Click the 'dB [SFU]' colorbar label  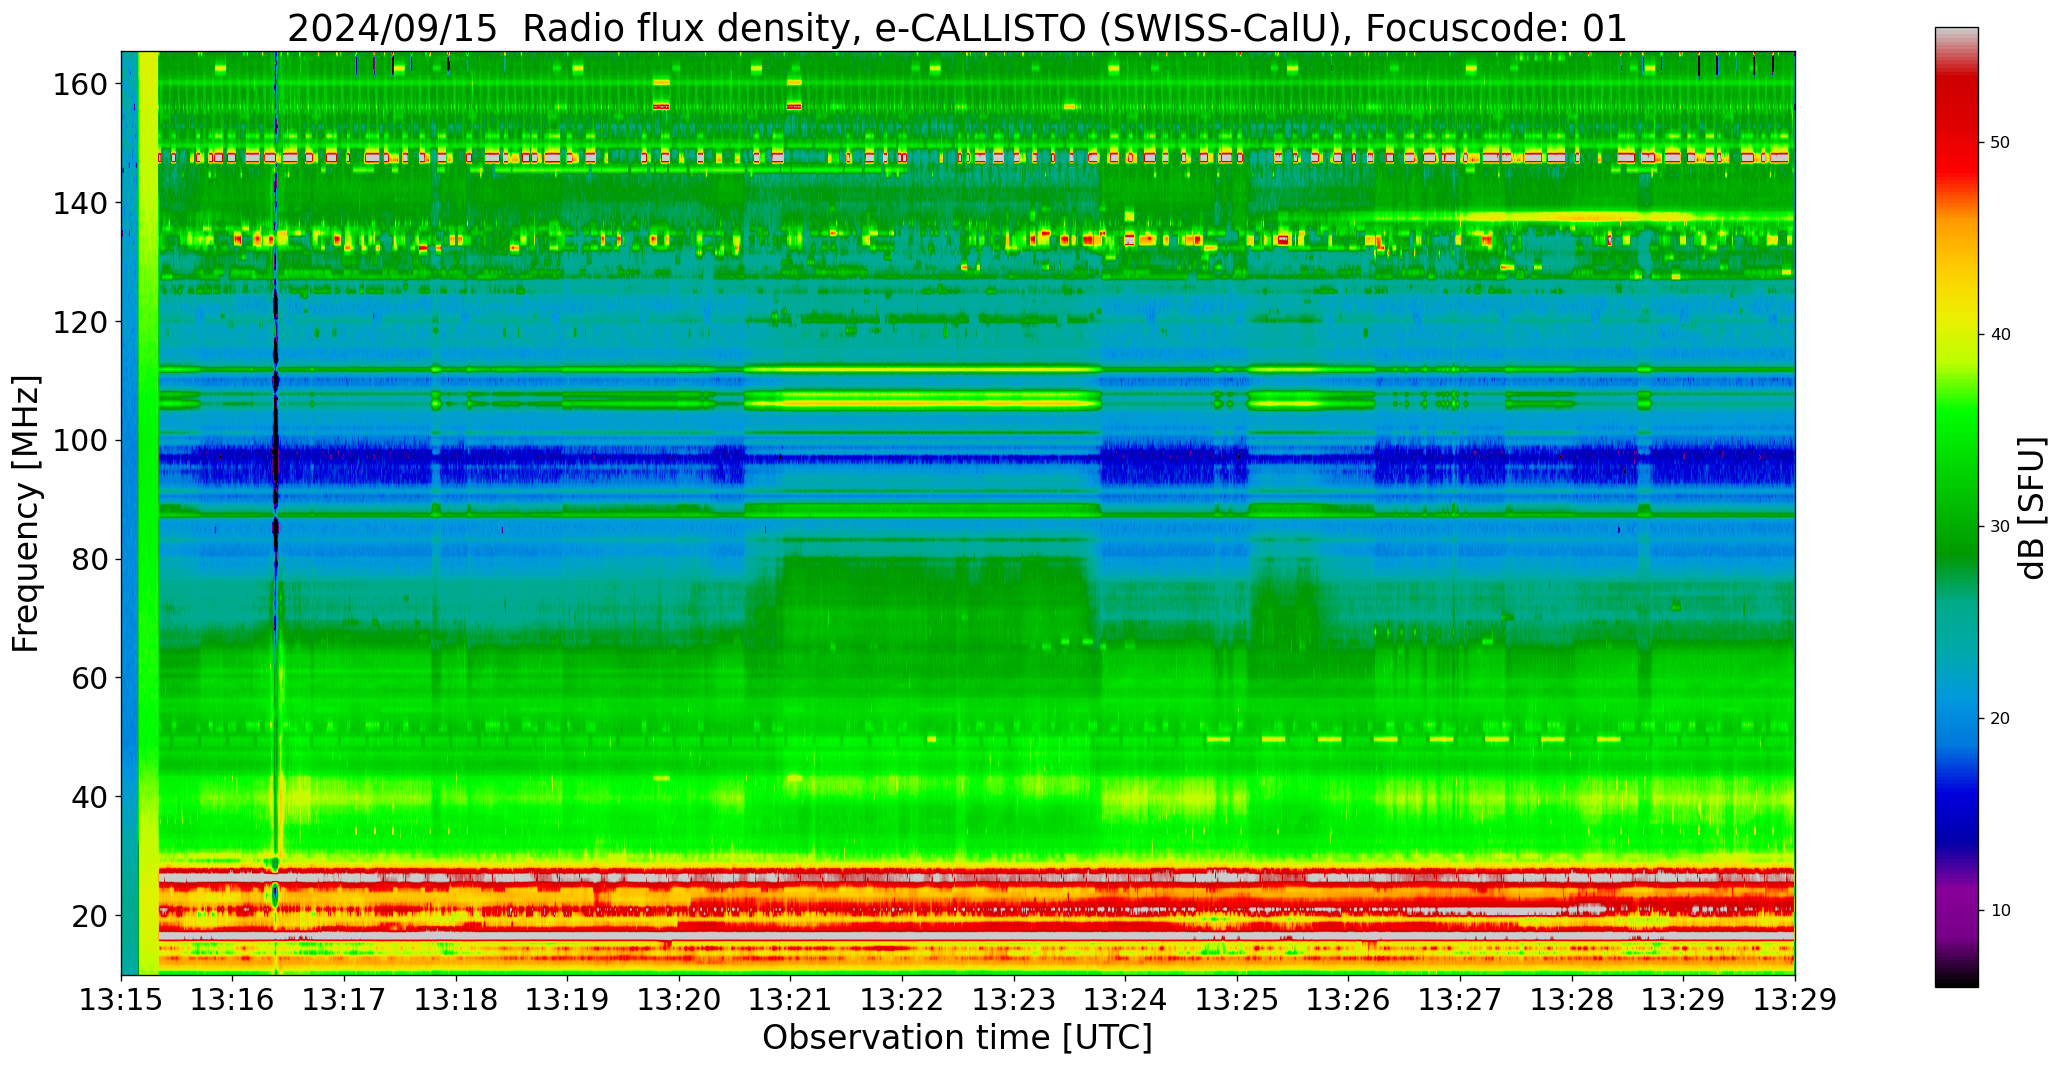pos(2031,508)
